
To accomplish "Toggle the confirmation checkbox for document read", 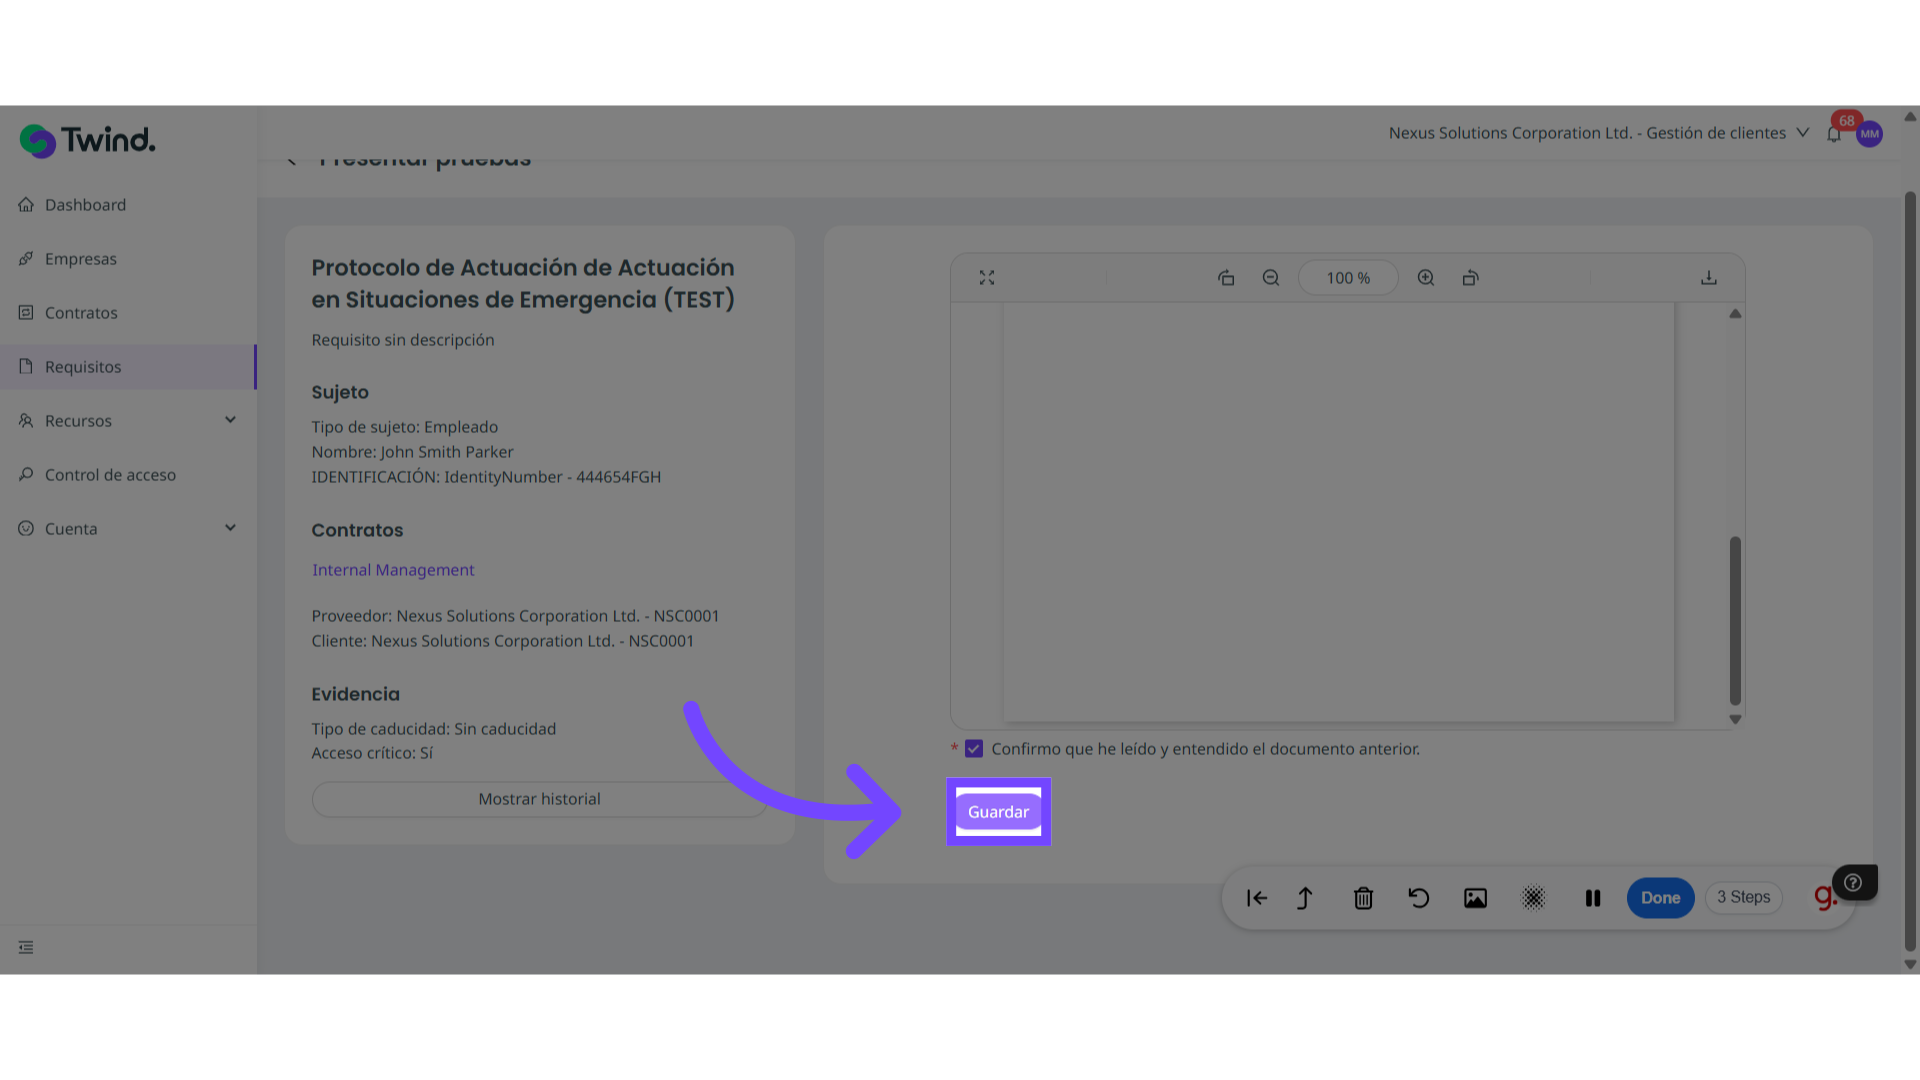I will pyautogui.click(x=974, y=749).
